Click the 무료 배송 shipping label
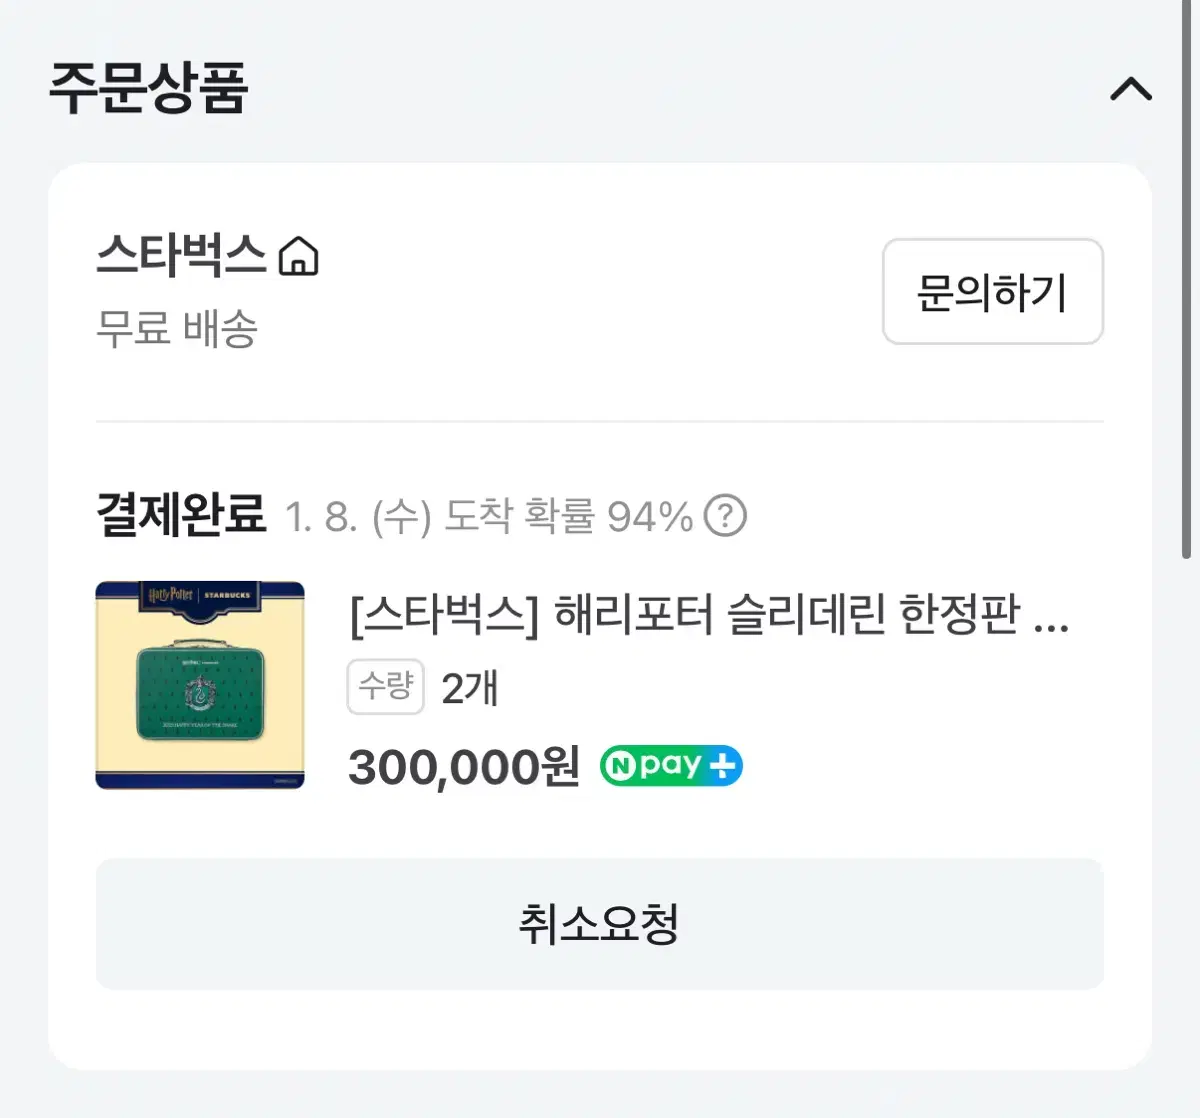 point(177,328)
